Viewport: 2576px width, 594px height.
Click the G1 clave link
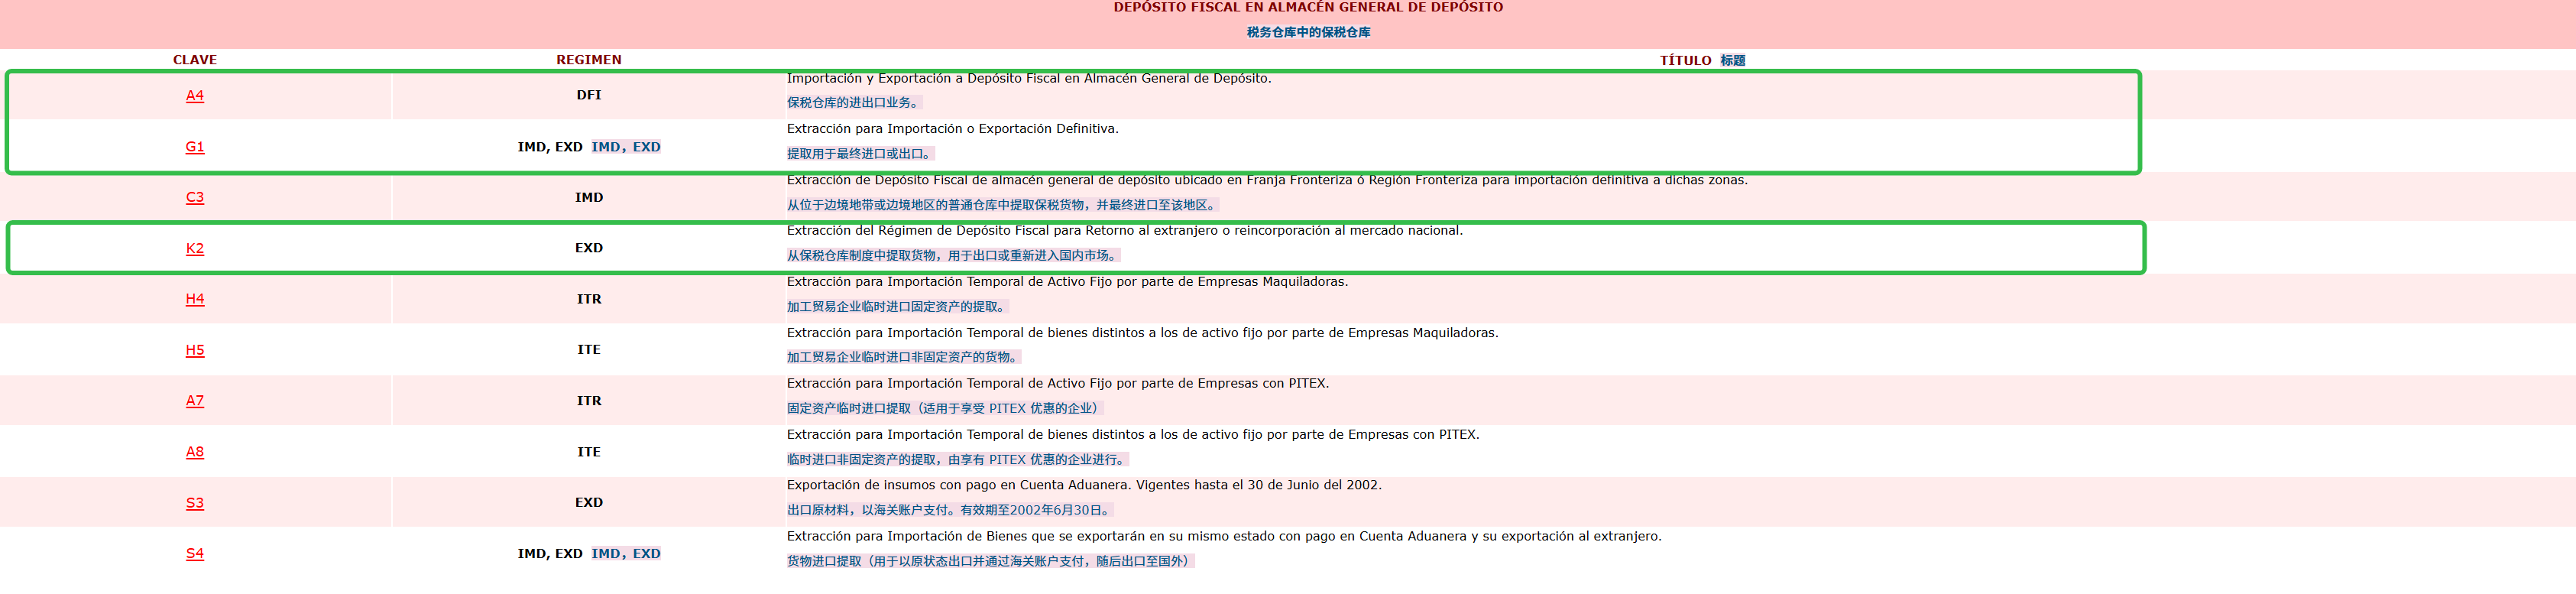tap(194, 147)
